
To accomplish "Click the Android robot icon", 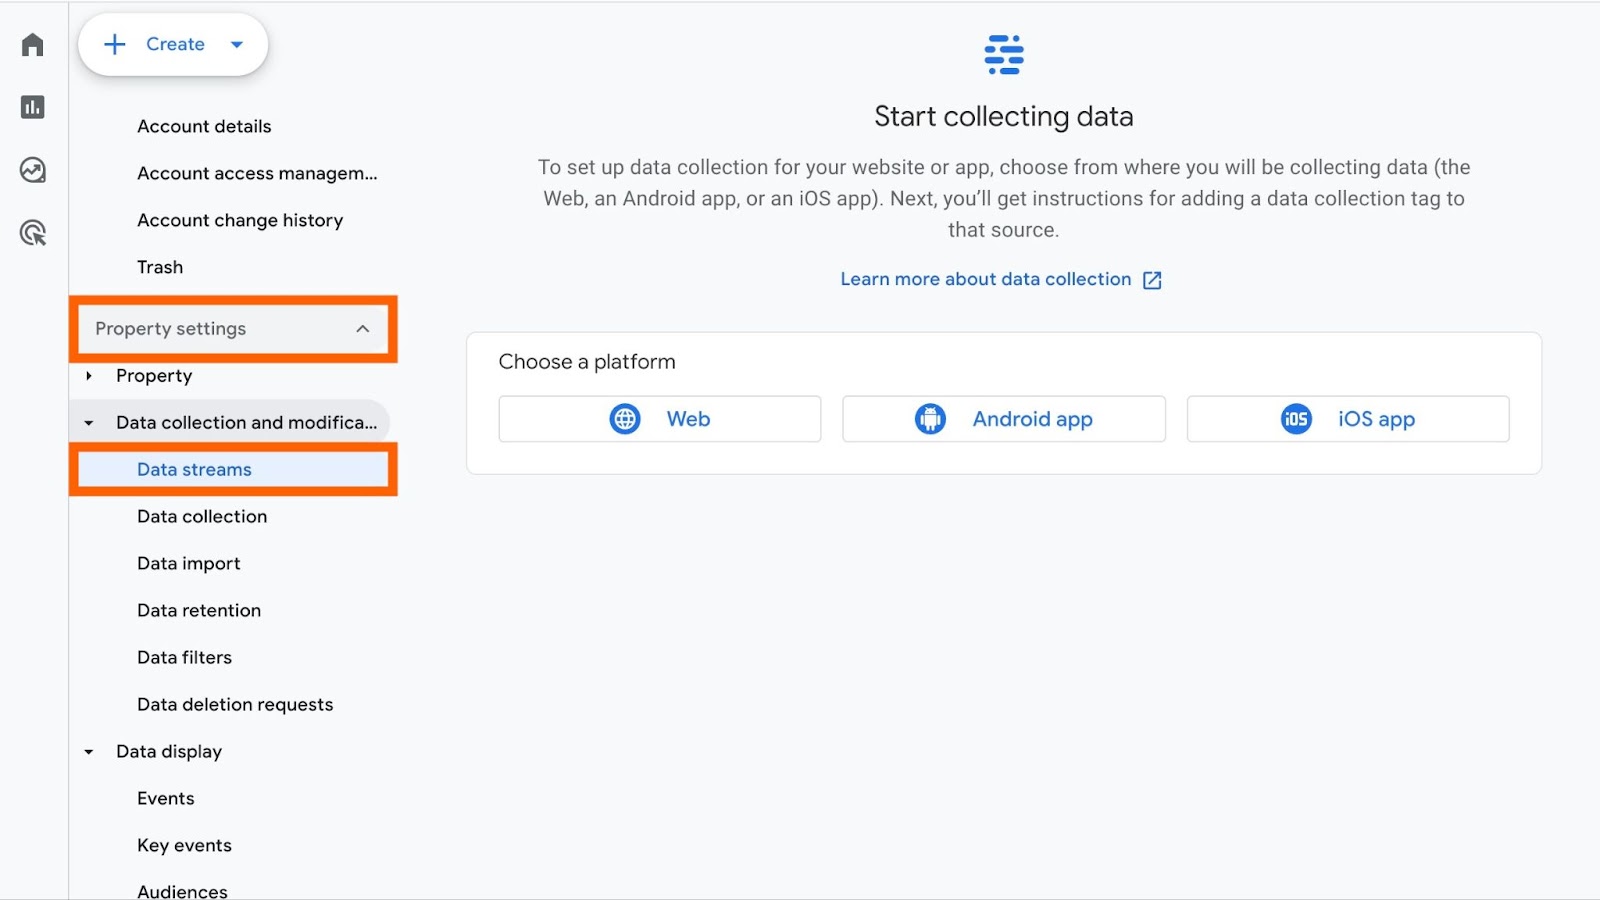I will [930, 419].
